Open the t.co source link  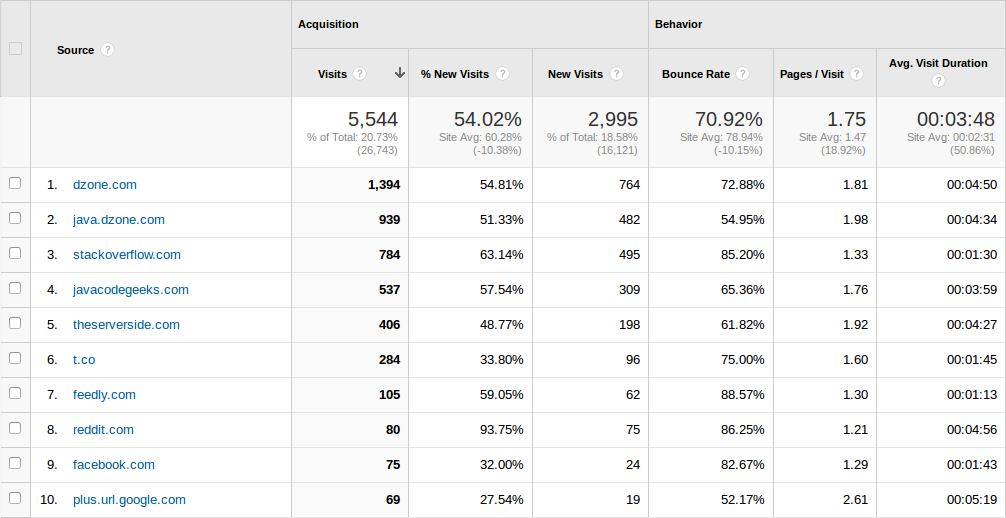pyautogui.click(x=84, y=359)
